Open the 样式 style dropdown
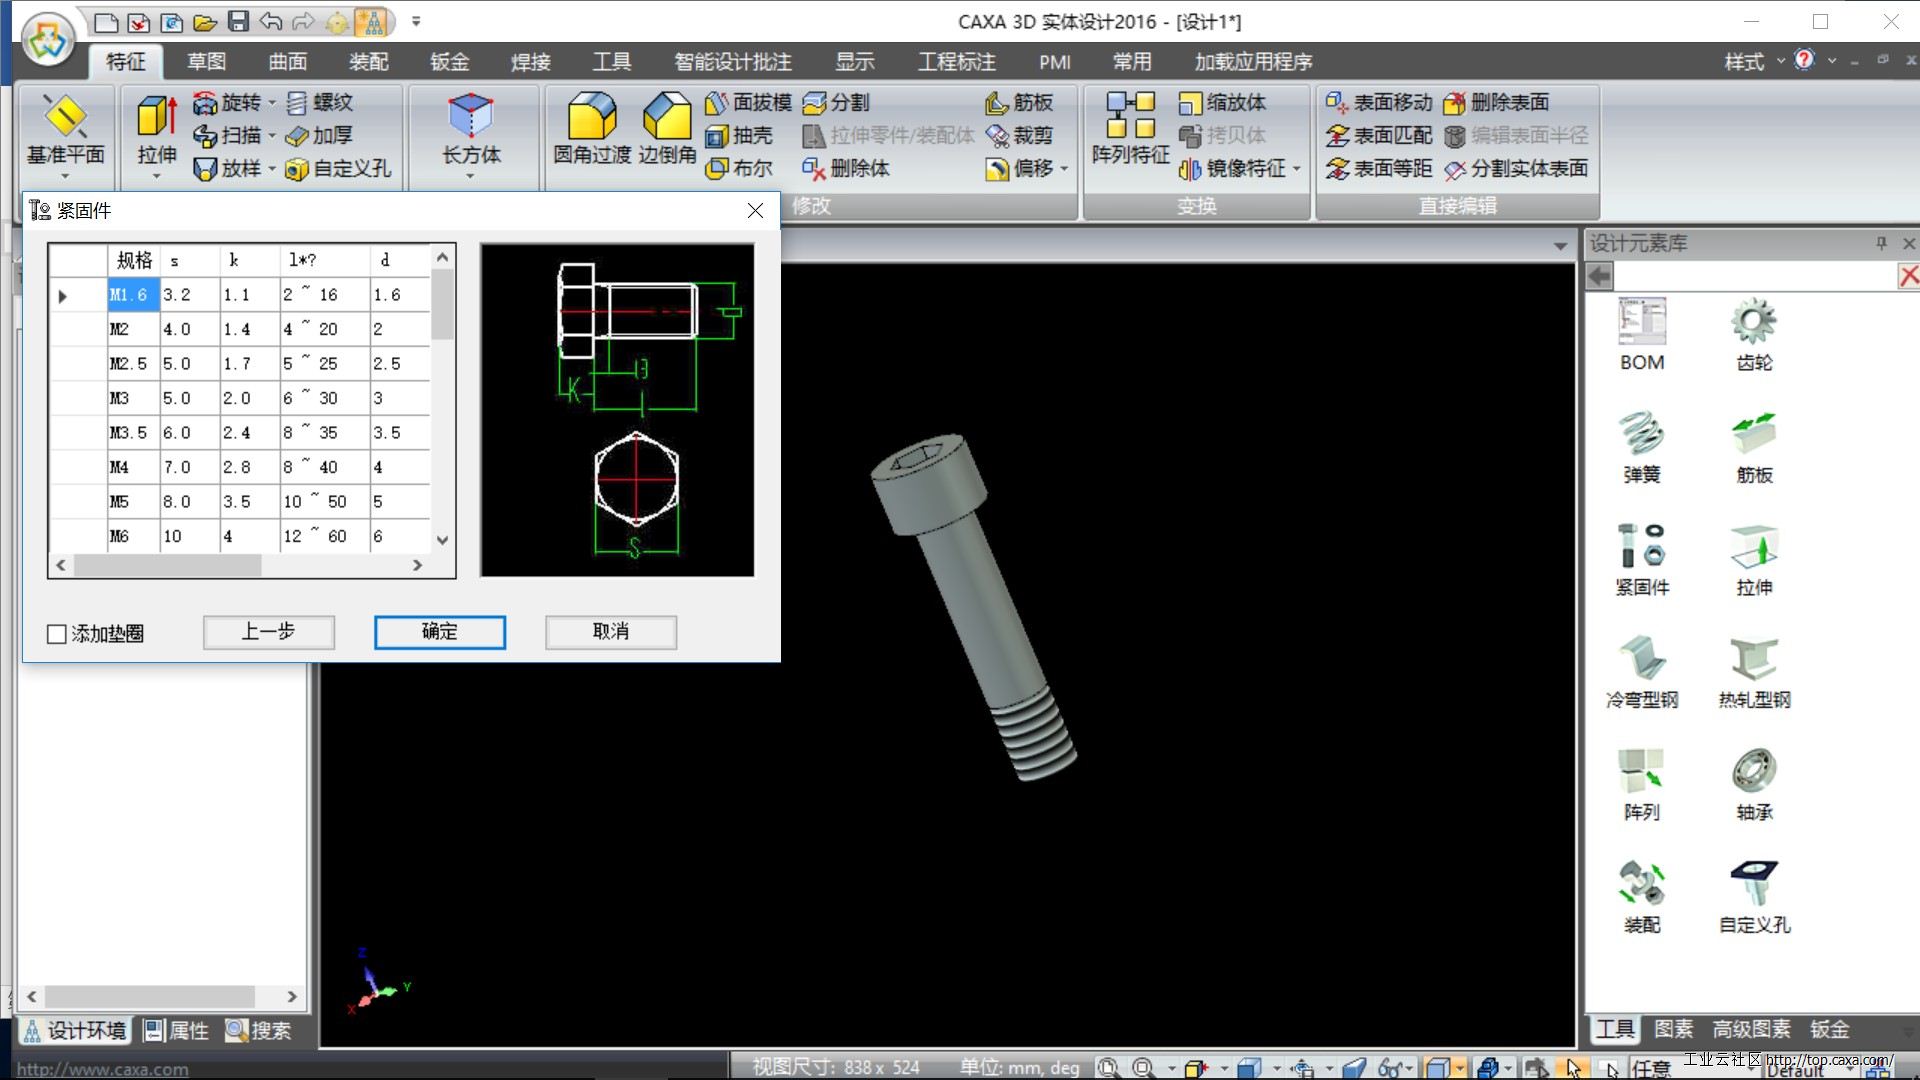Screen dimensions: 1920x1080 click(1754, 62)
